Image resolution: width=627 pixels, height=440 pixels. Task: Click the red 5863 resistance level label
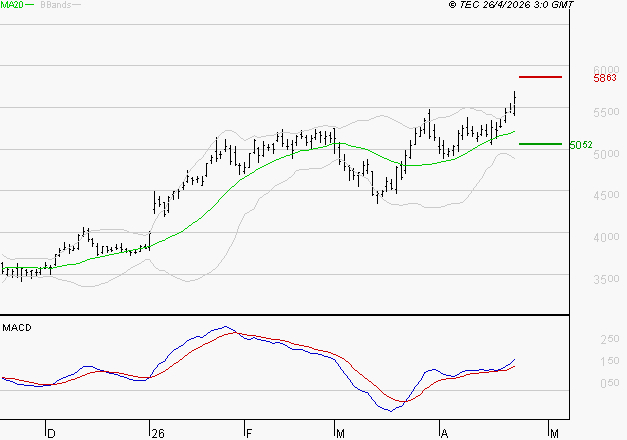(605, 78)
